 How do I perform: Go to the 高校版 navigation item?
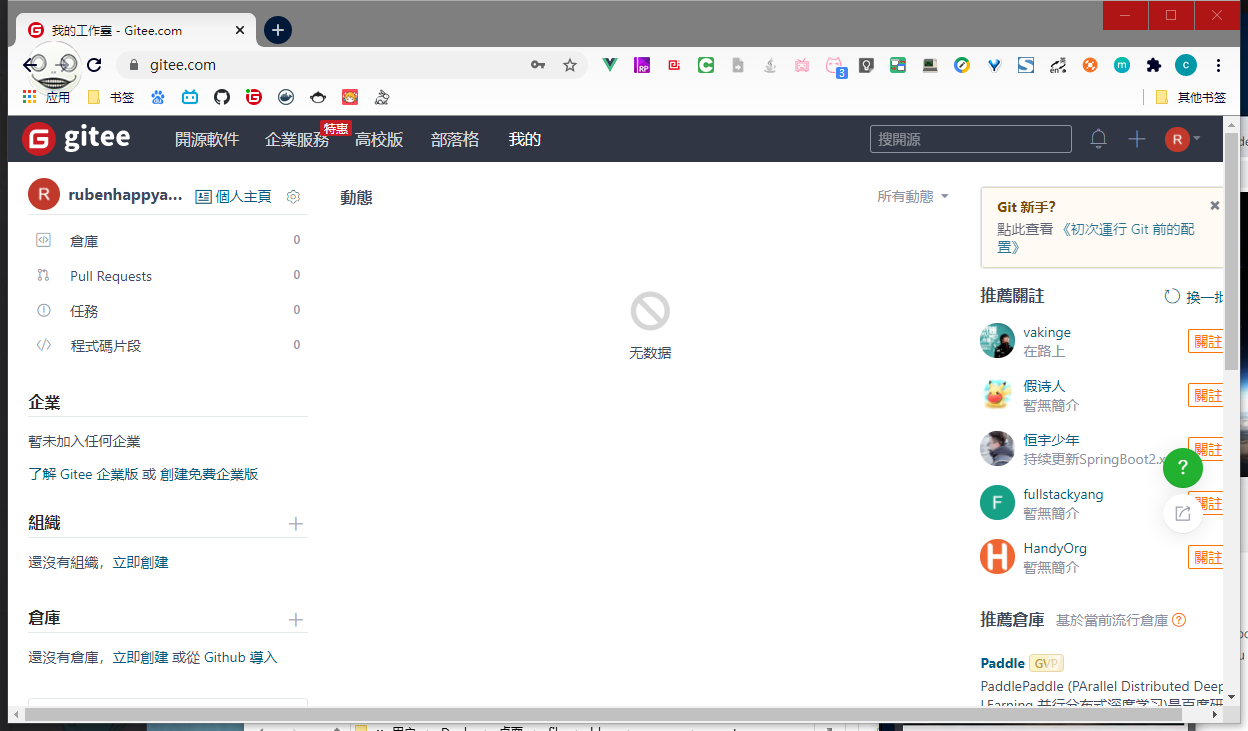[379, 139]
